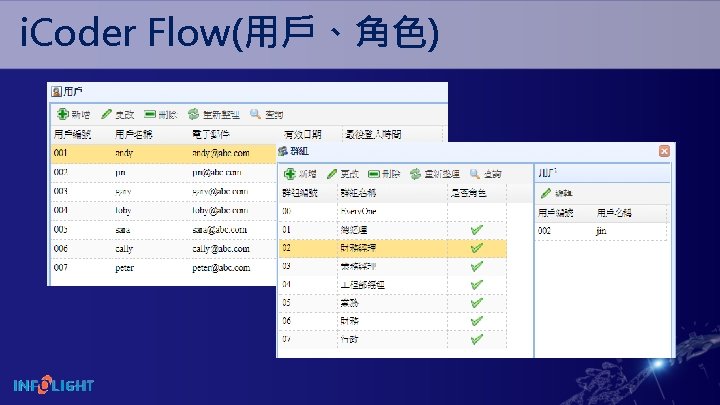The width and height of the screenshot is (720, 405).
Task: Toggle role checkmark for group 04
Action: [477, 285]
